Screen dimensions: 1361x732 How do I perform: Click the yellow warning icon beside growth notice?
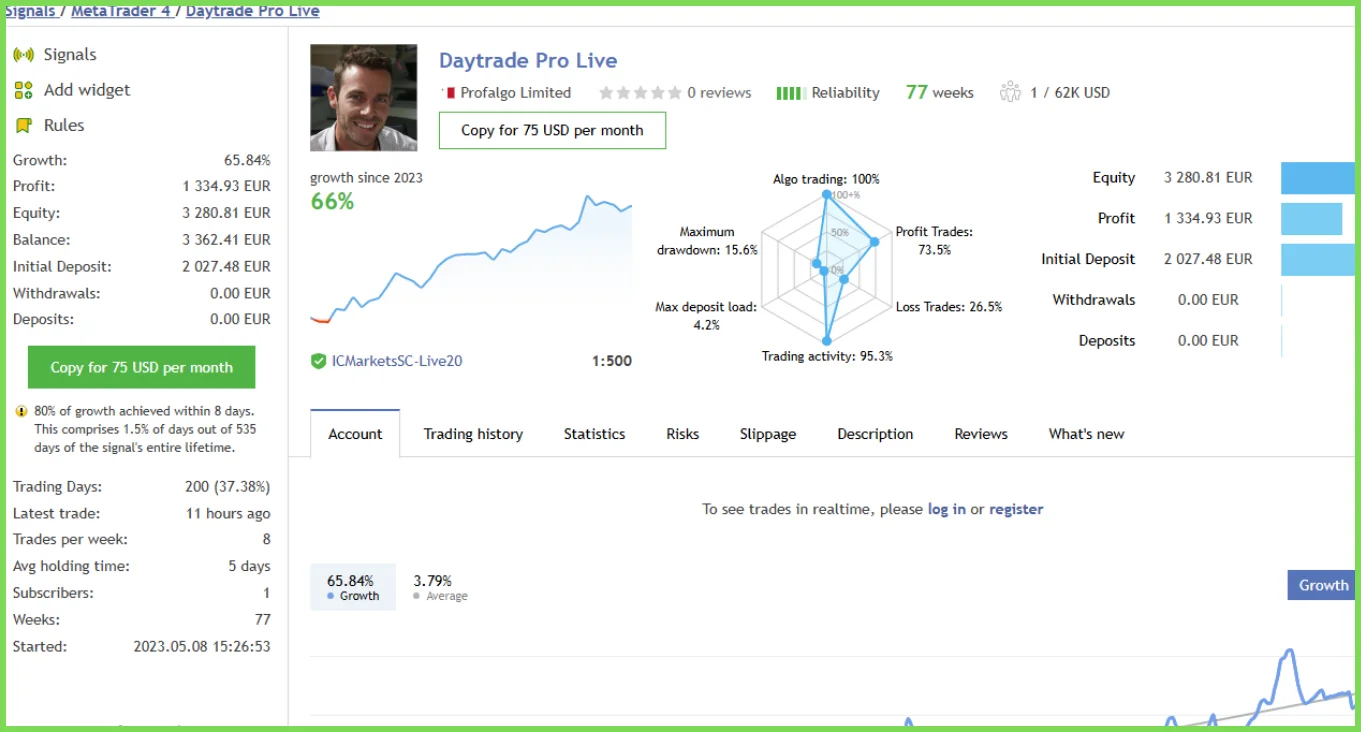(21, 411)
